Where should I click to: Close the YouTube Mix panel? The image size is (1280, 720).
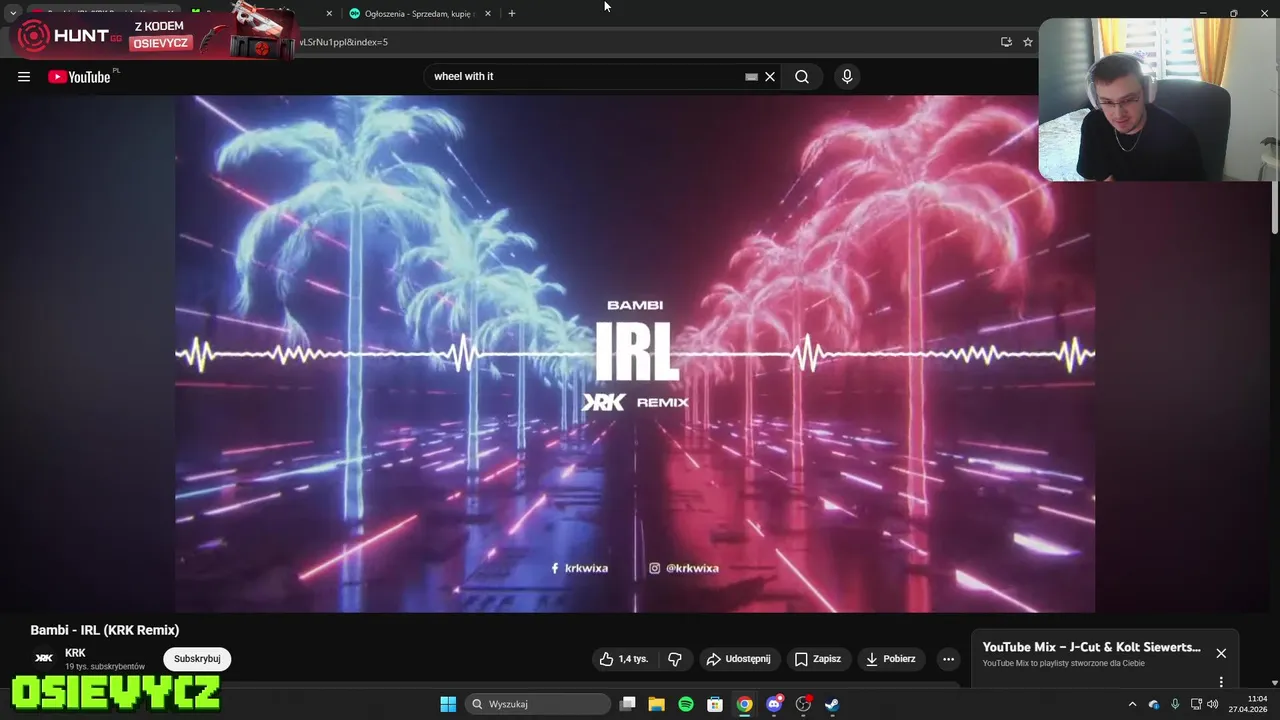1221,653
